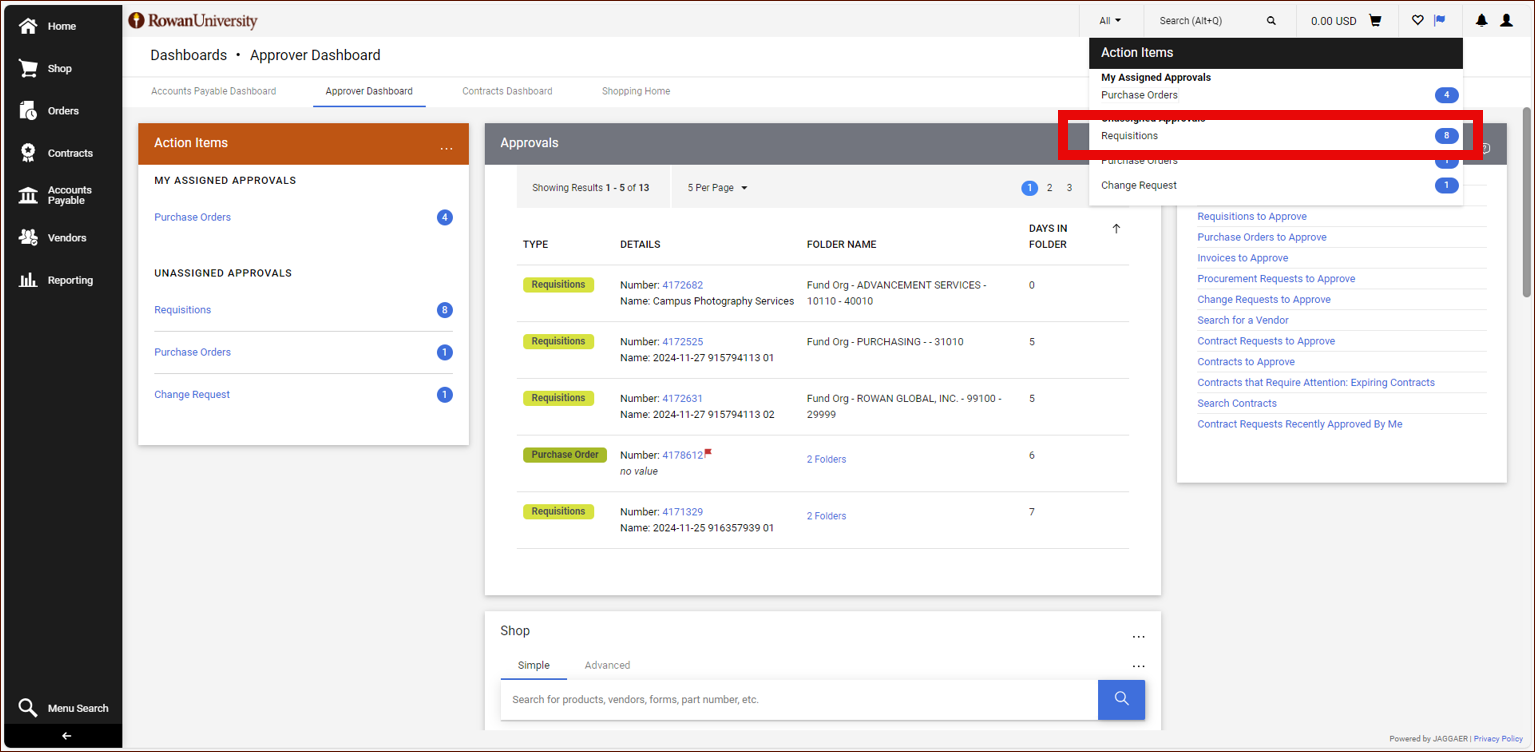This screenshot has width=1535, height=752.
Task: Open requisition number 4172682
Action: [682, 285]
